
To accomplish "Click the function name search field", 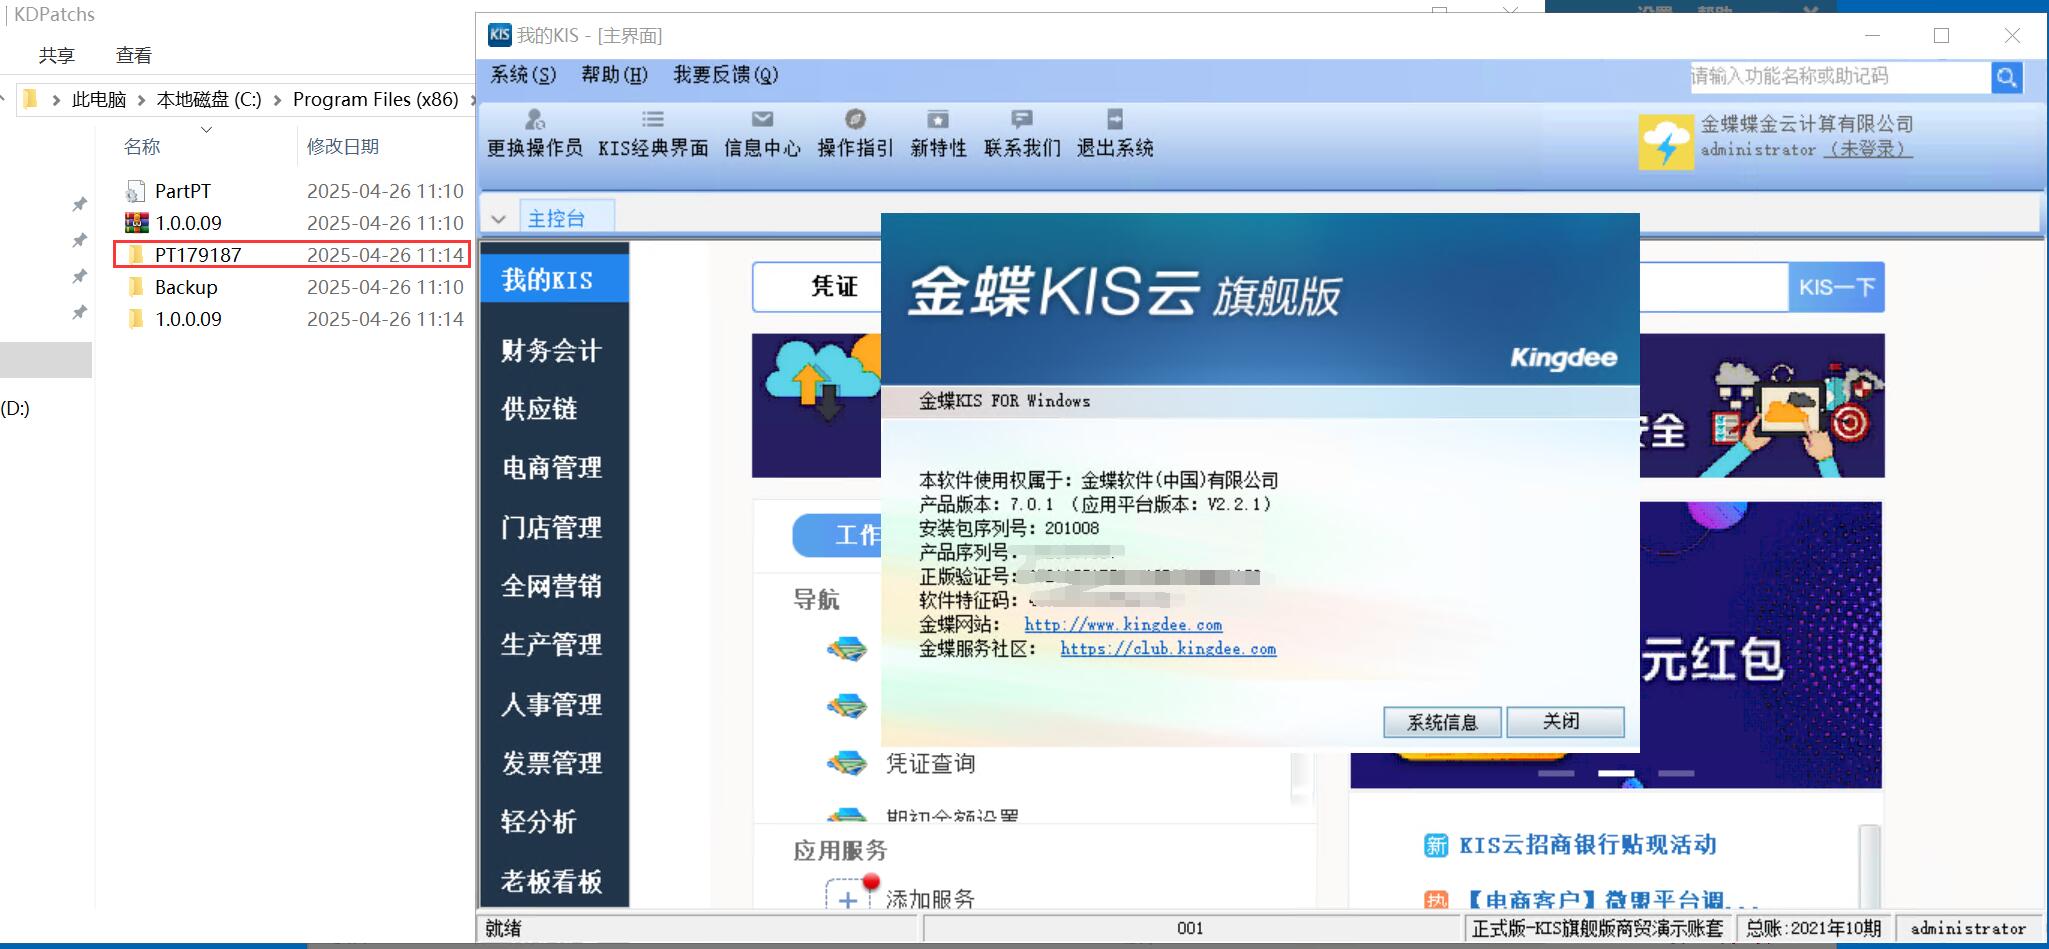I will (1838, 77).
